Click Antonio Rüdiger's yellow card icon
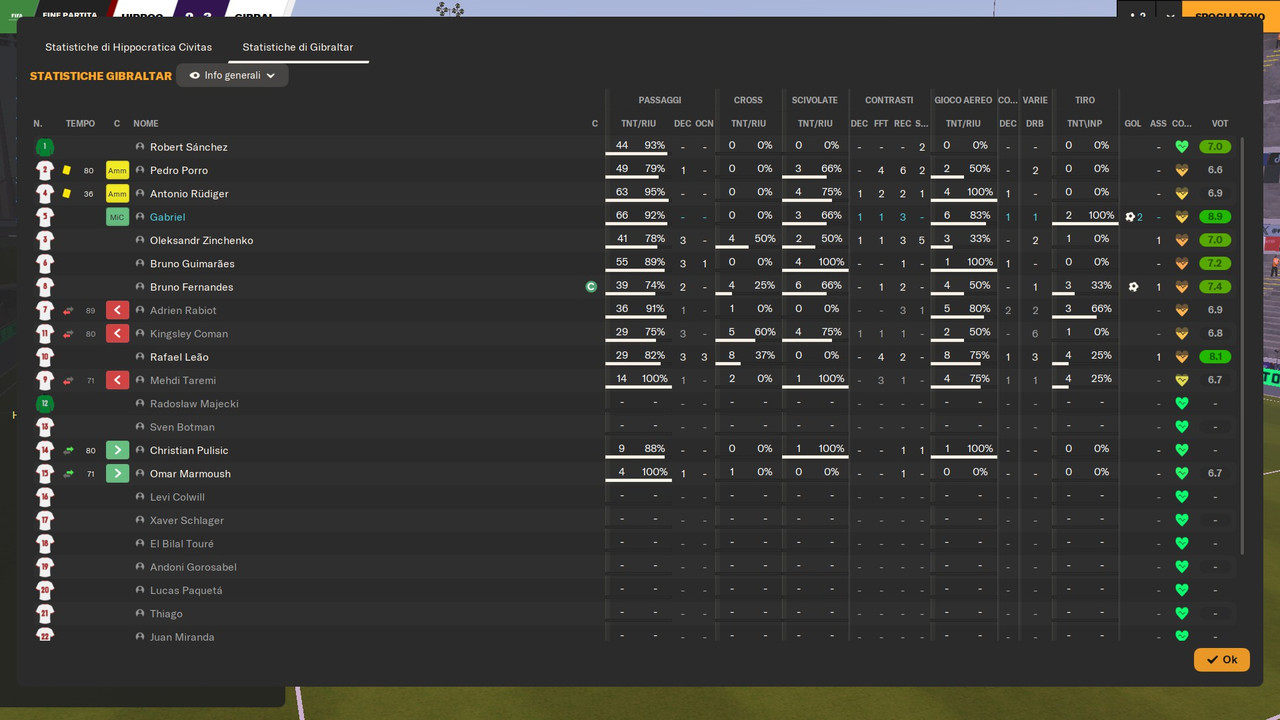 click(x=67, y=194)
